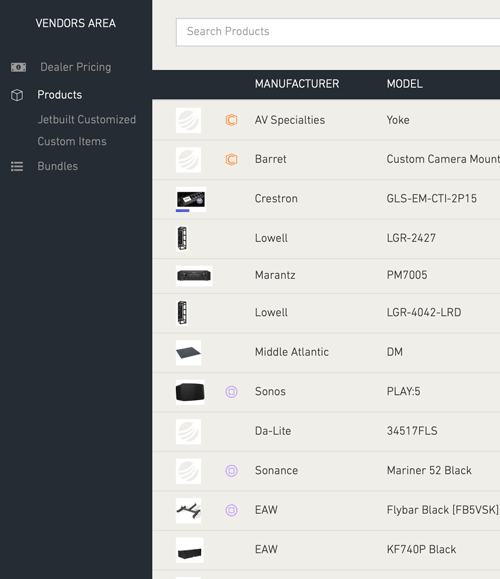
Task: Click the Bundles list icon
Action: [x=17, y=167]
